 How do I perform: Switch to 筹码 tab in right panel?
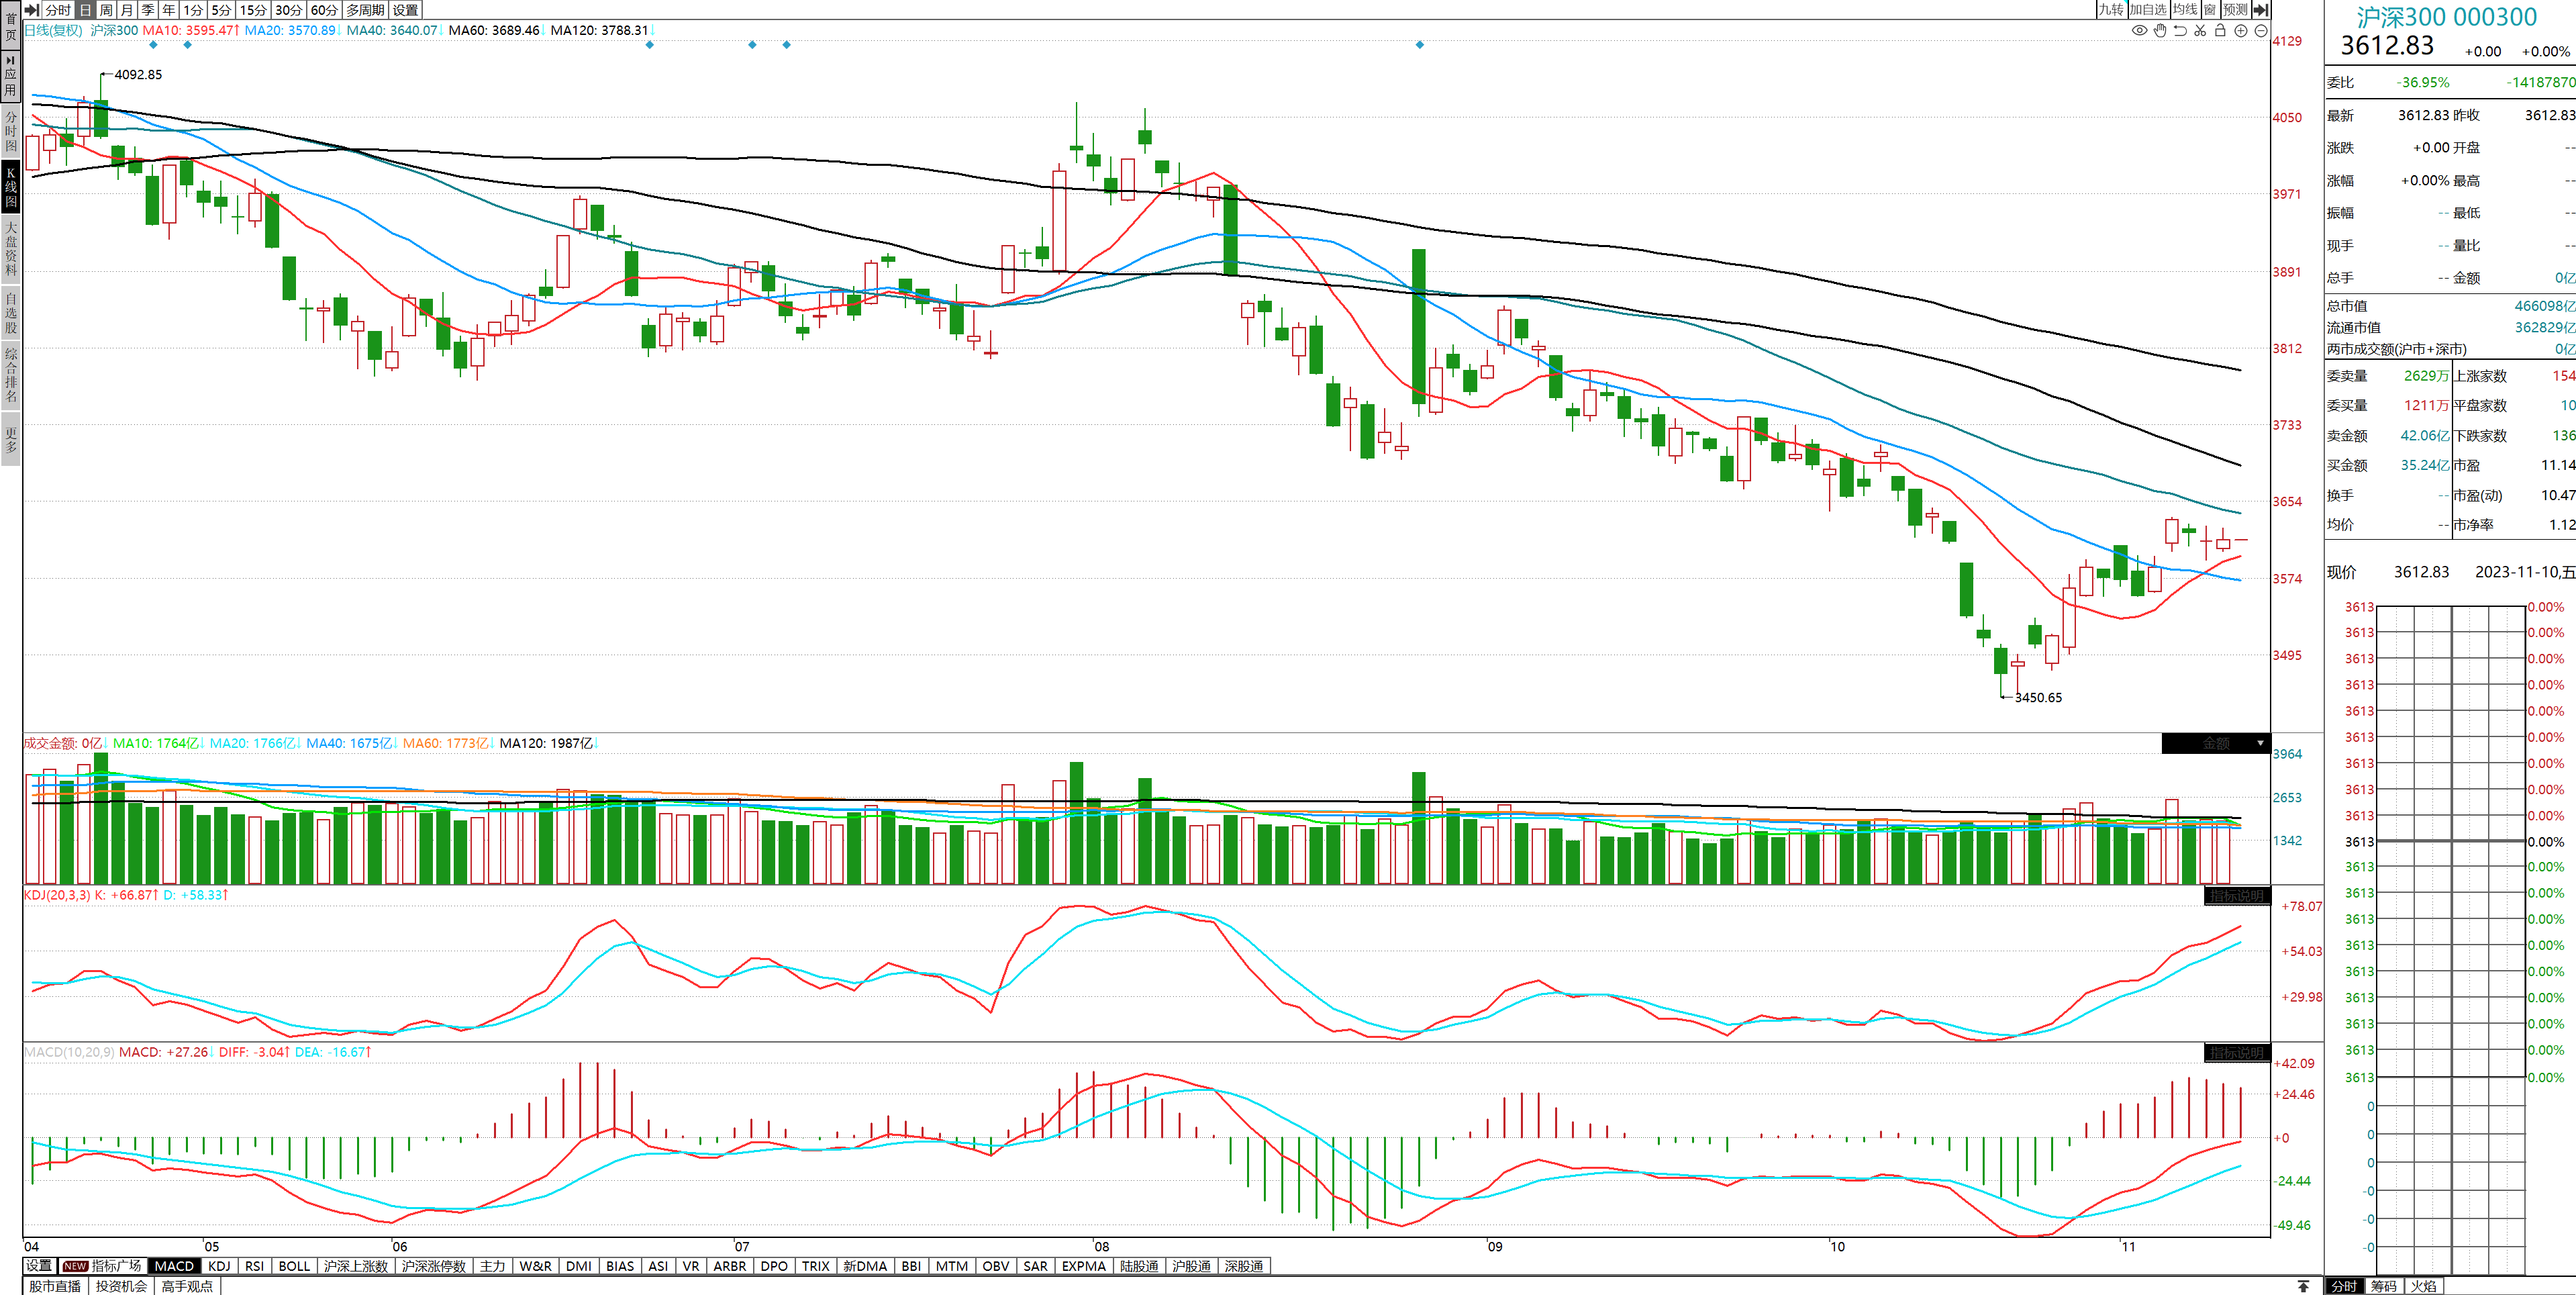click(x=2384, y=1286)
